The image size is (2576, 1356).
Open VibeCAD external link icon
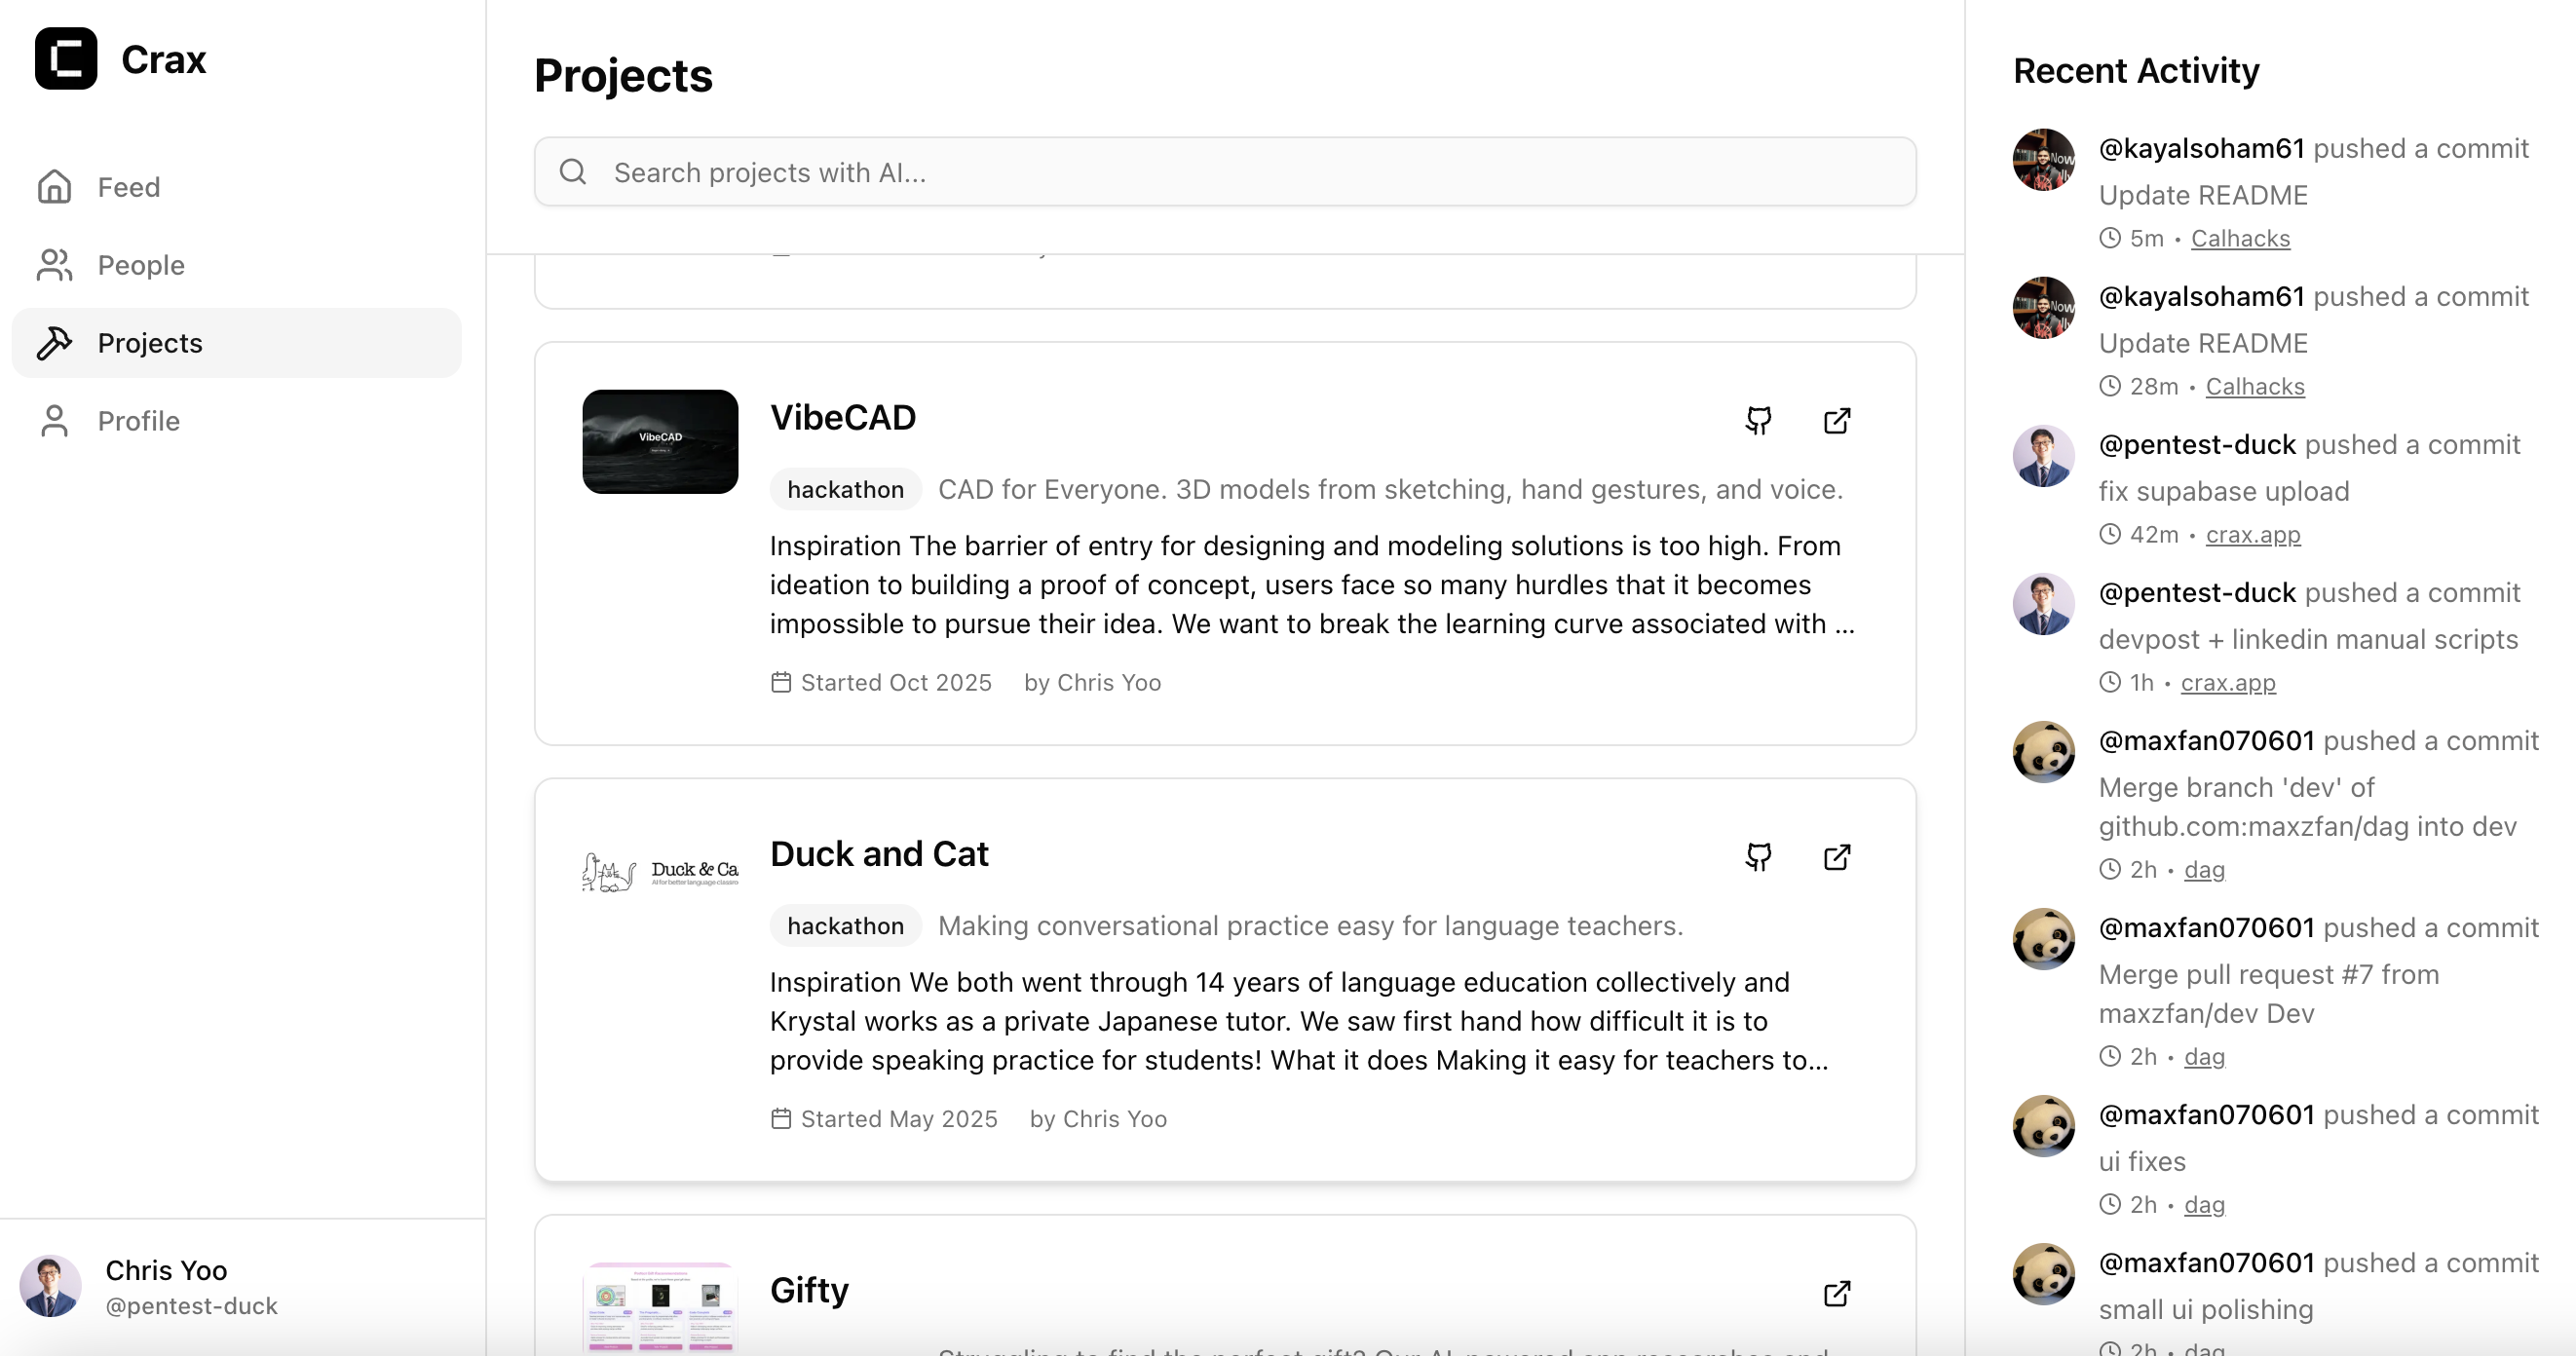(x=1837, y=421)
